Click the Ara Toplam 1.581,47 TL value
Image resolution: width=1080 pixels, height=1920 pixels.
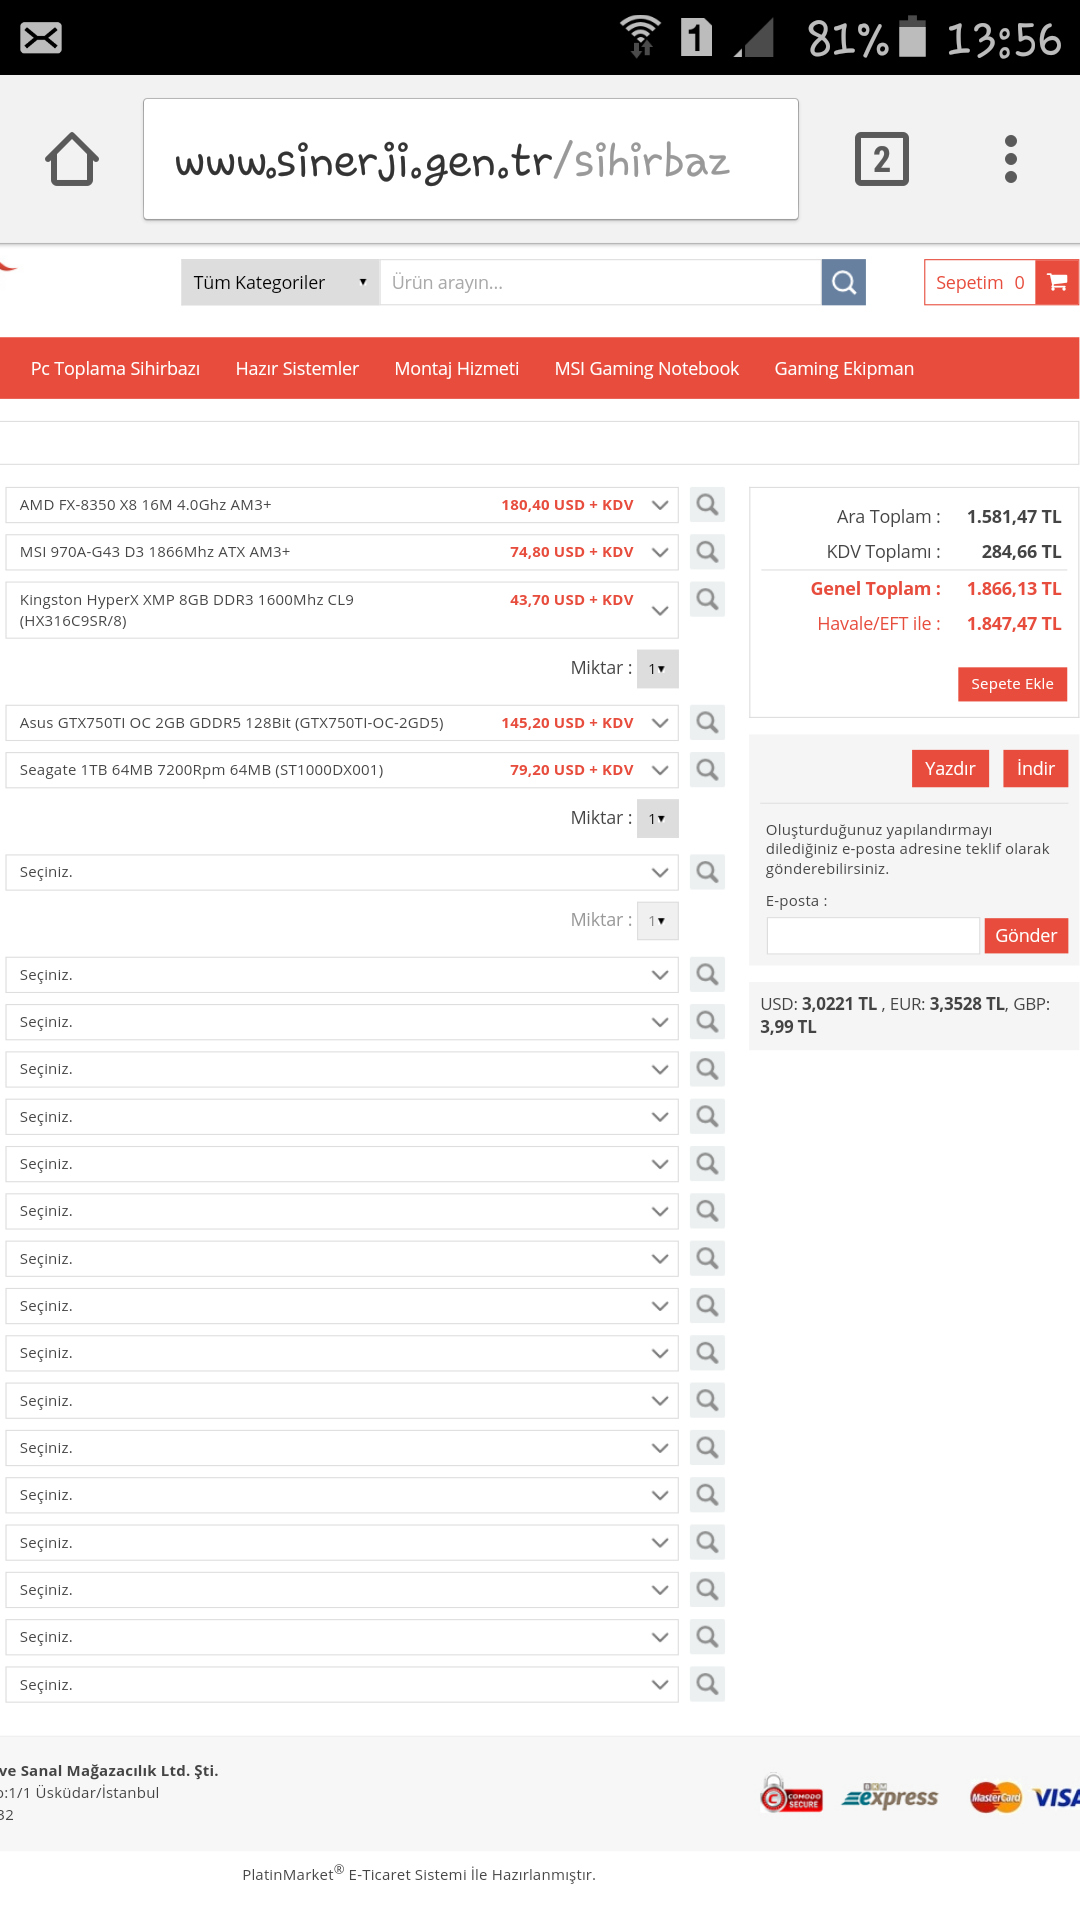[1013, 517]
